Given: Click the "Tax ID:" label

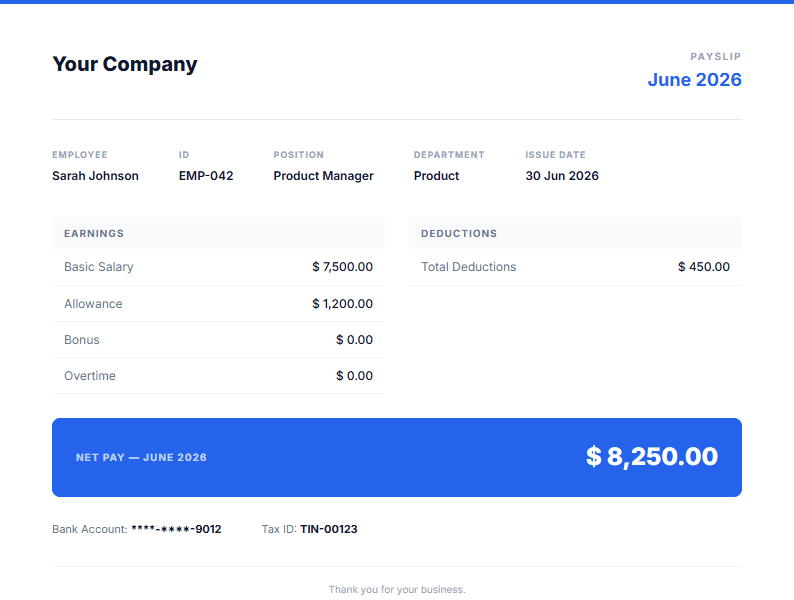Looking at the screenshot, I should point(279,529).
